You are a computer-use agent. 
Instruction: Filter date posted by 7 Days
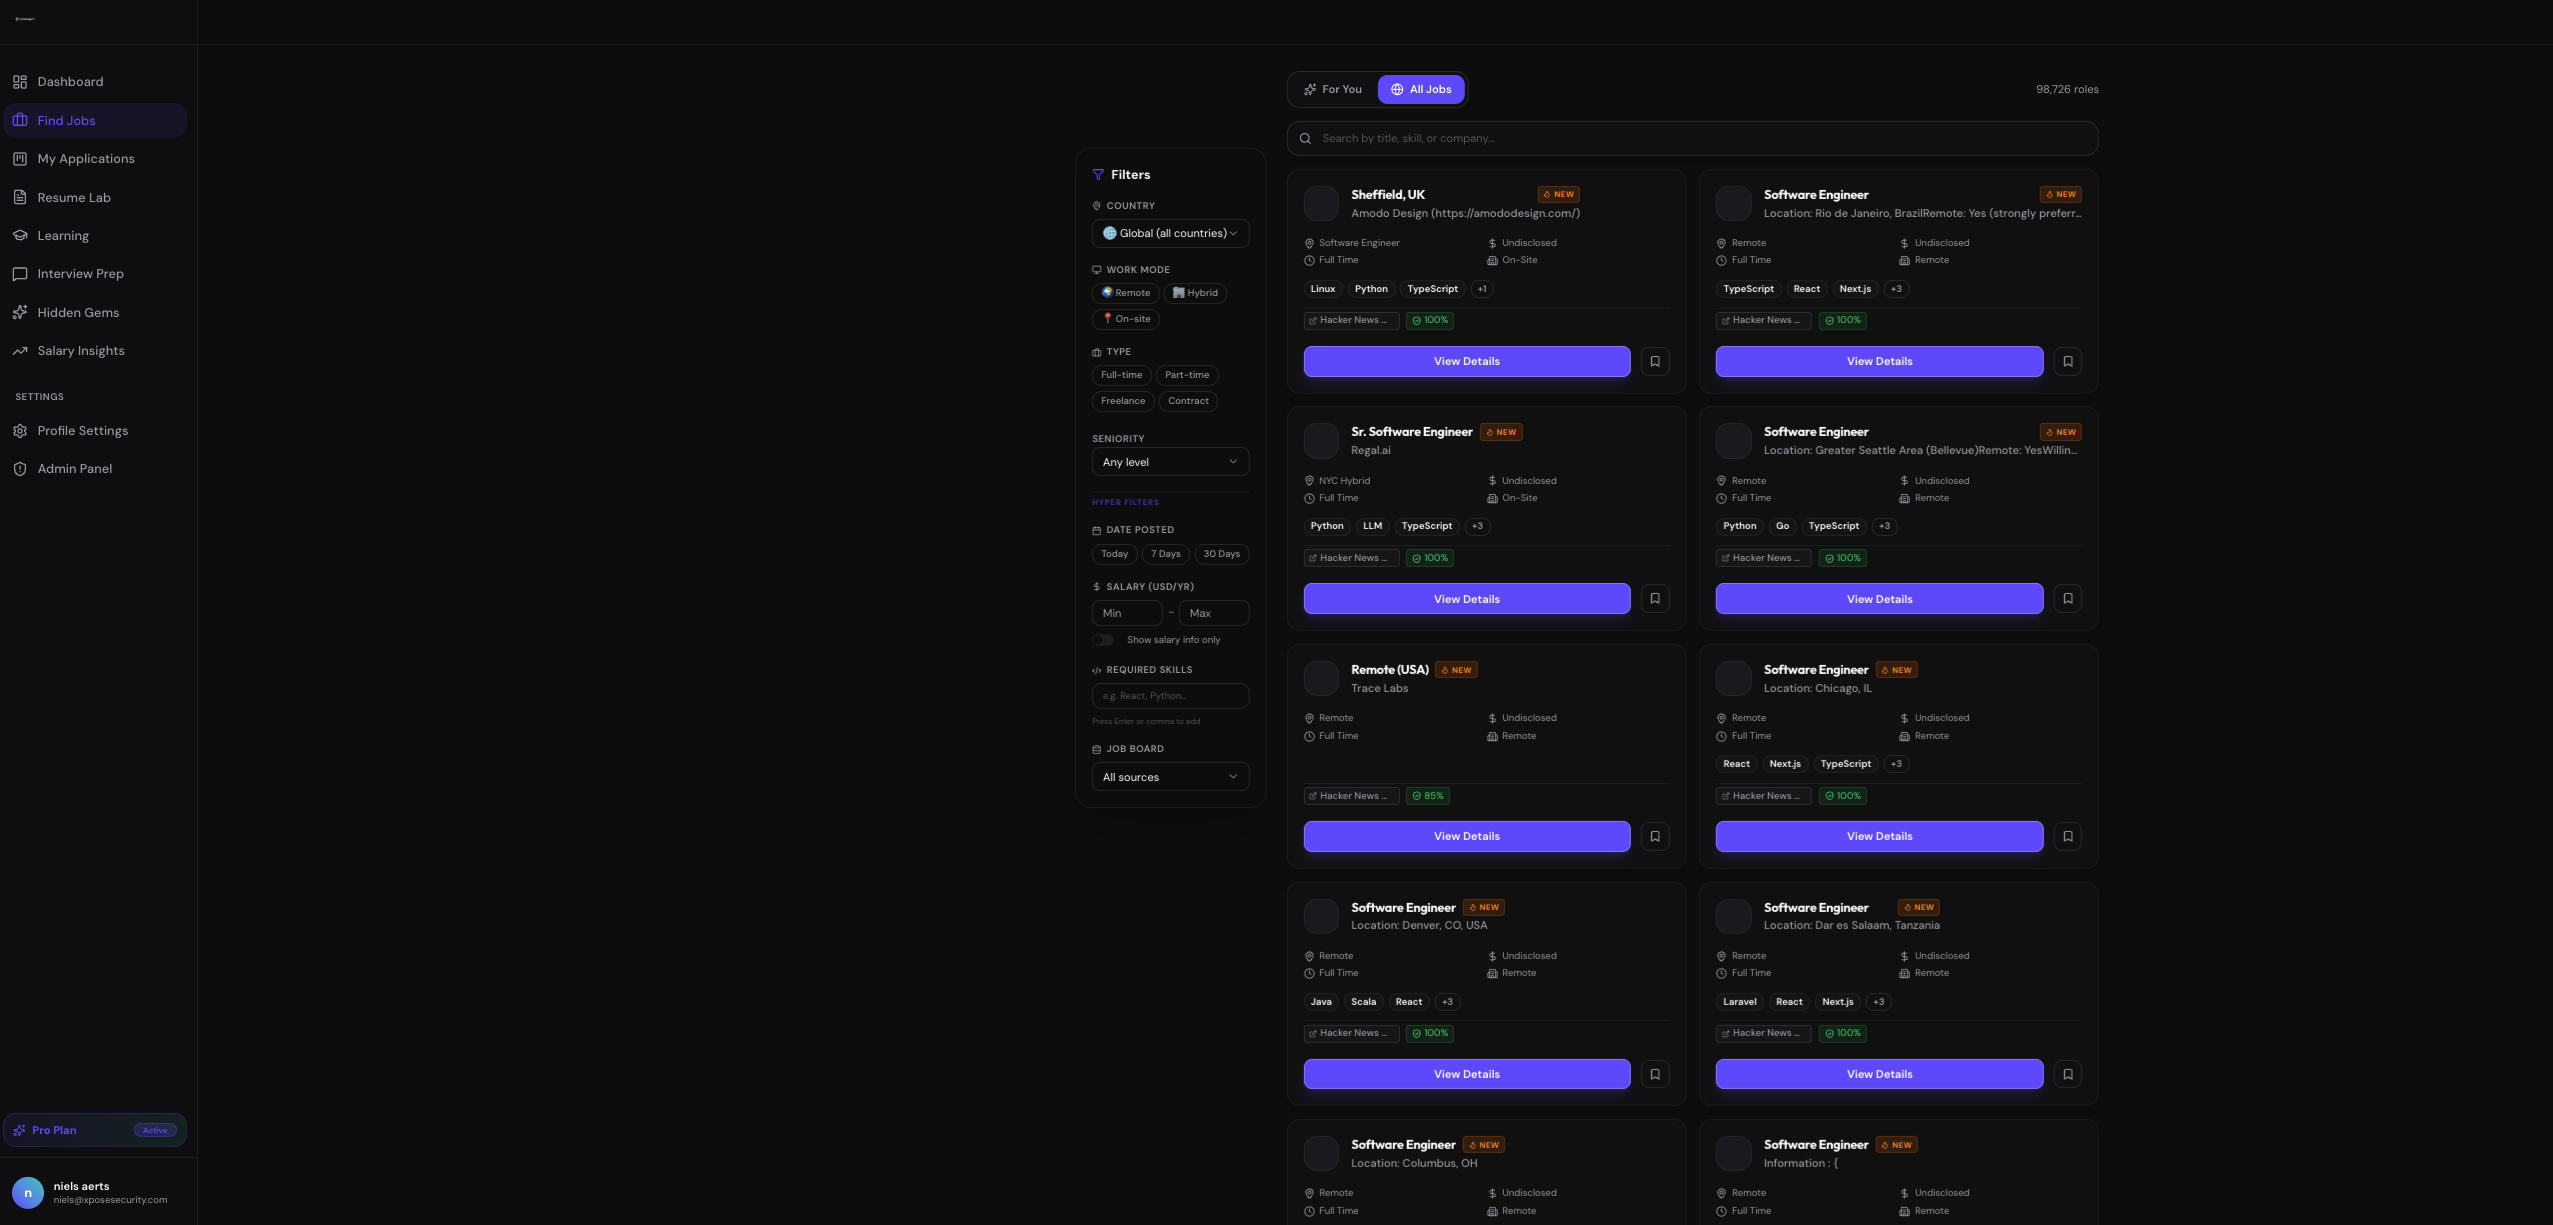[x=1165, y=554]
